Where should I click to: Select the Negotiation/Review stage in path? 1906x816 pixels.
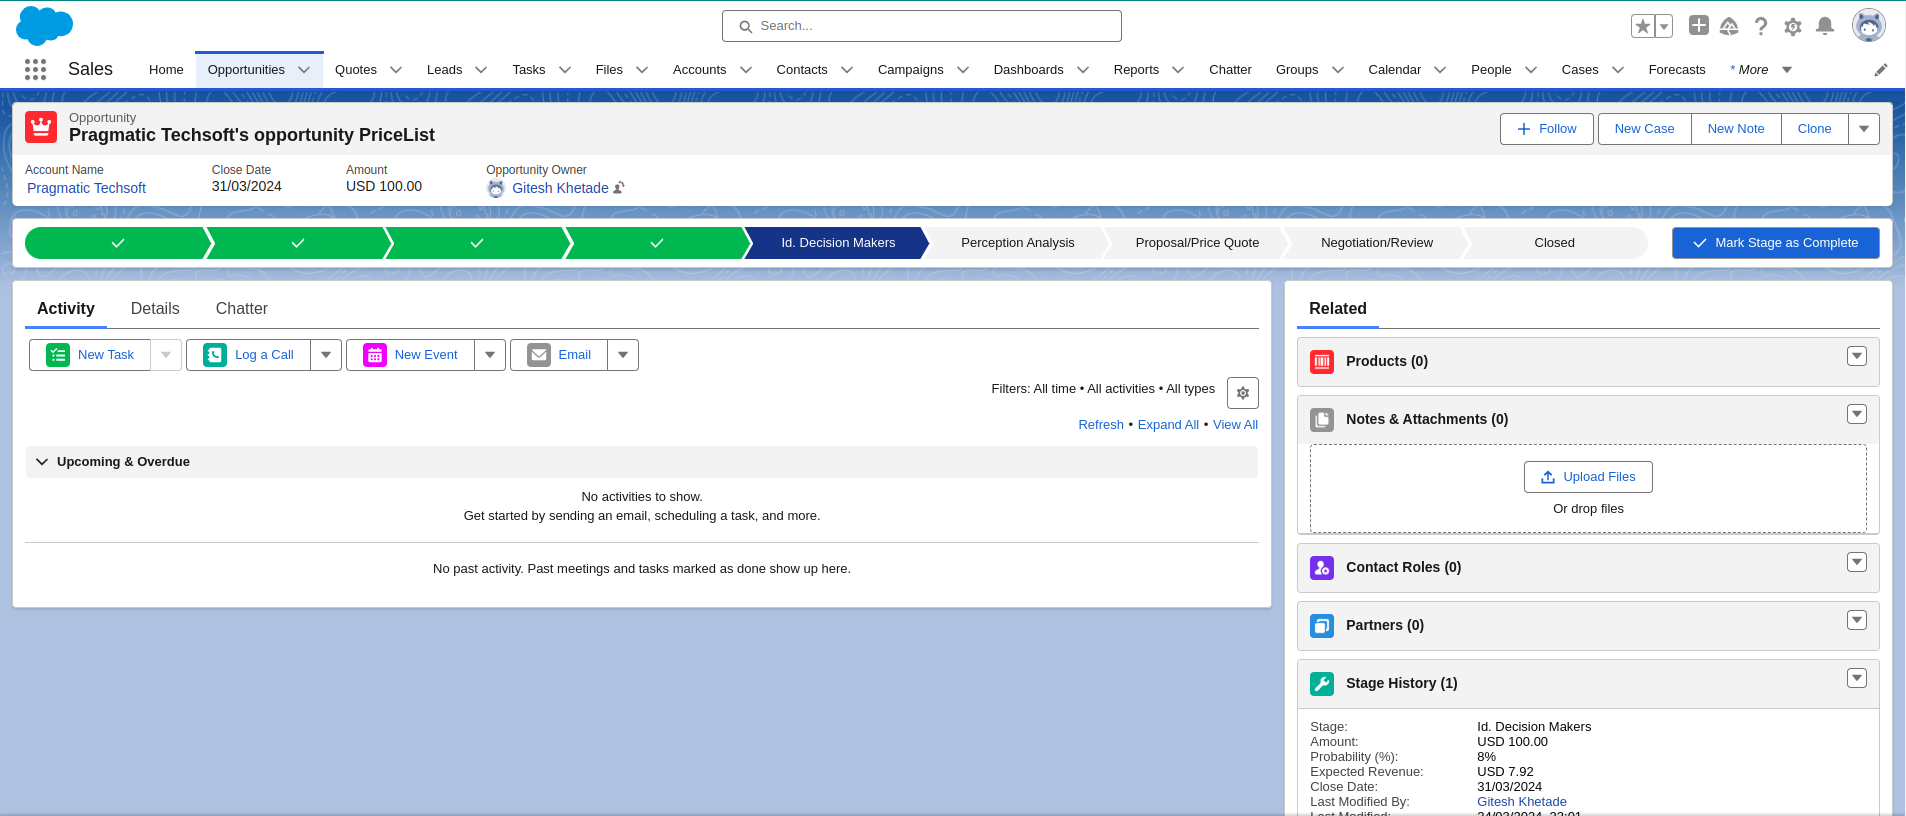pyautogui.click(x=1376, y=243)
